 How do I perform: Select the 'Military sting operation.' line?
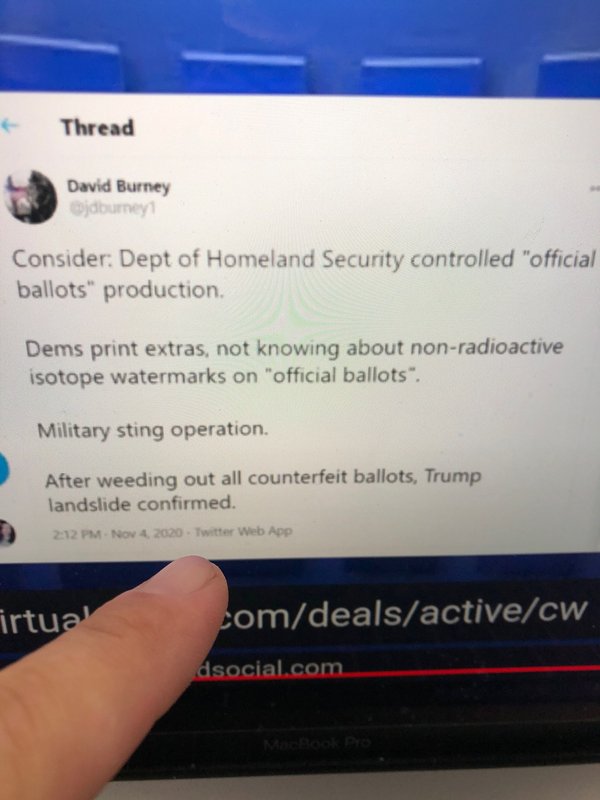(153, 430)
